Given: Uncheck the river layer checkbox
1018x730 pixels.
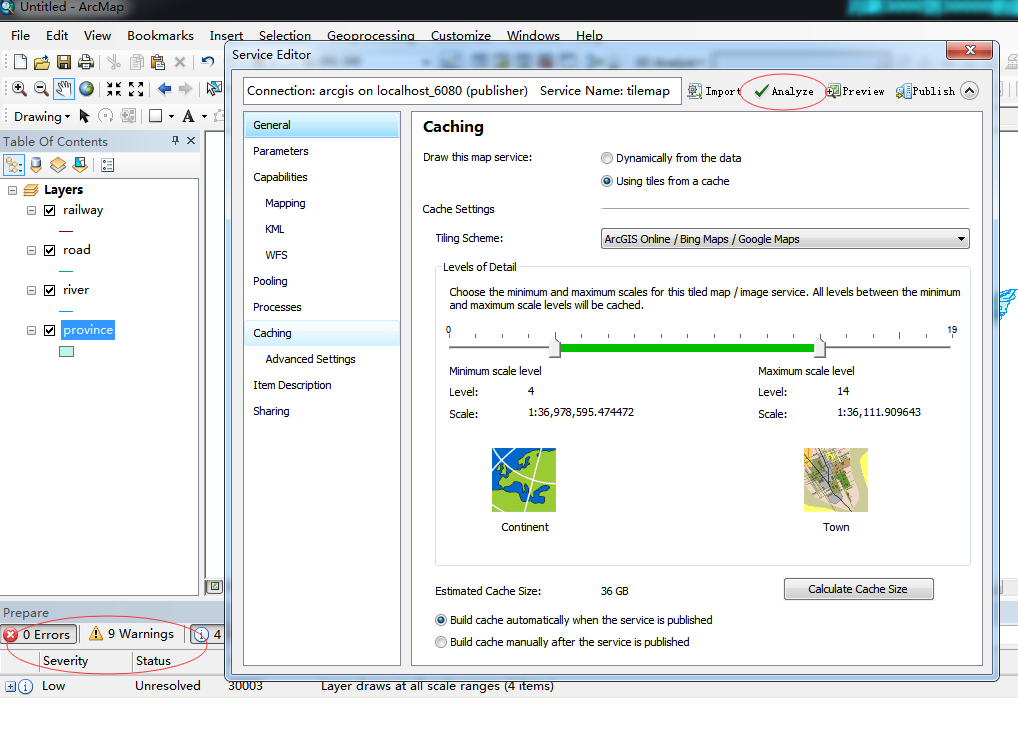Looking at the screenshot, I should pyautogui.click(x=49, y=290).
